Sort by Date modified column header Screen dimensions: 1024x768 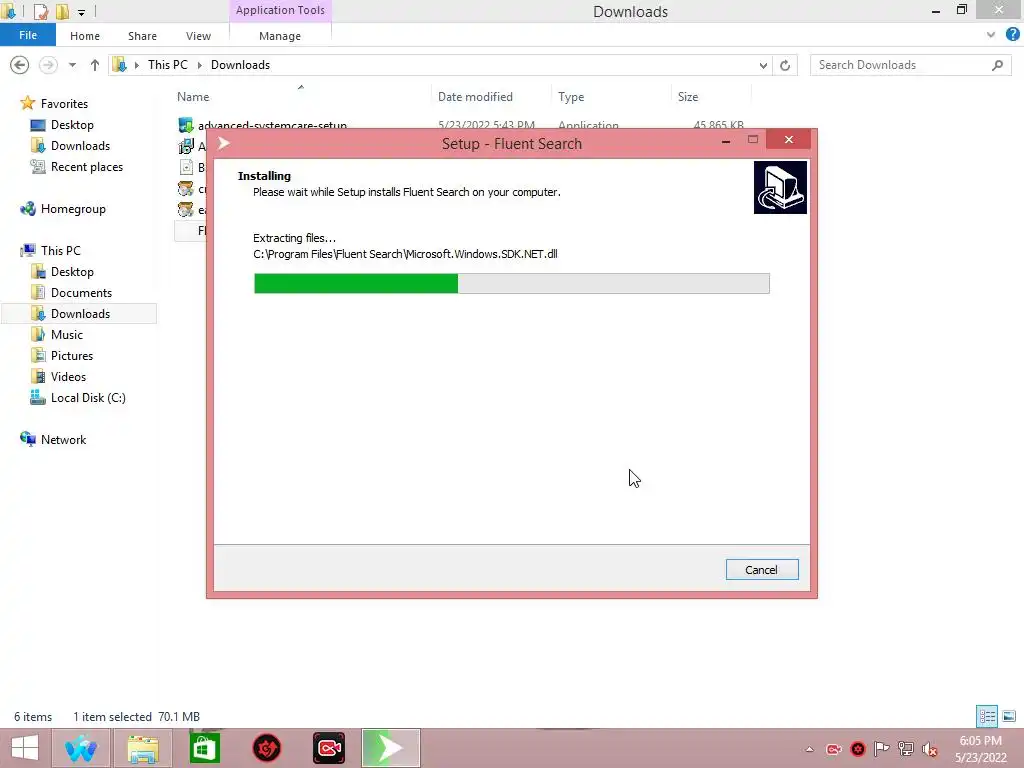pos(475,97)
